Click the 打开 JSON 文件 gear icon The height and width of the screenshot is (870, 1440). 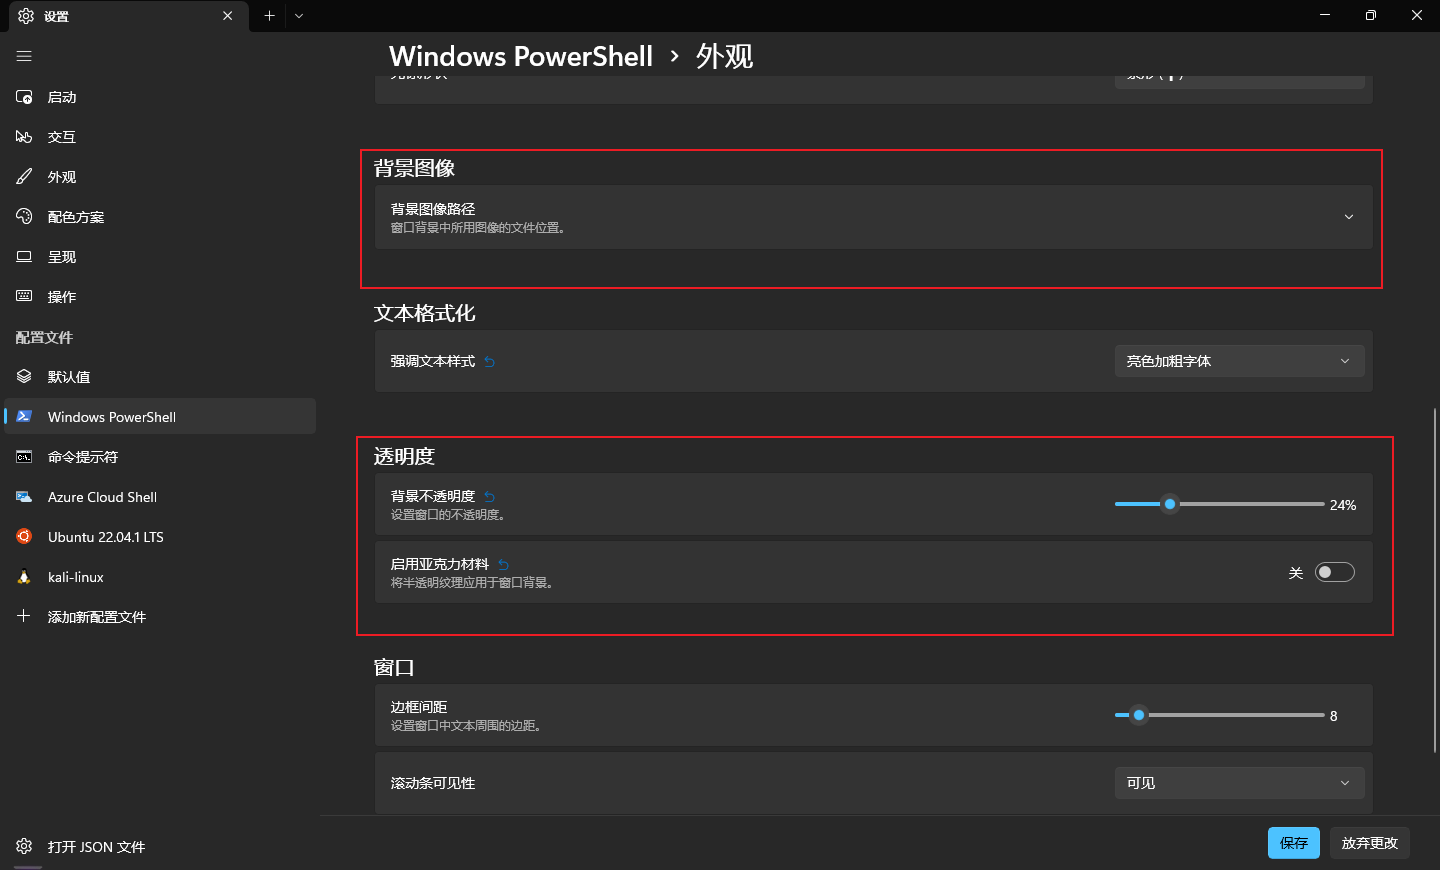(x=25, y=846)
